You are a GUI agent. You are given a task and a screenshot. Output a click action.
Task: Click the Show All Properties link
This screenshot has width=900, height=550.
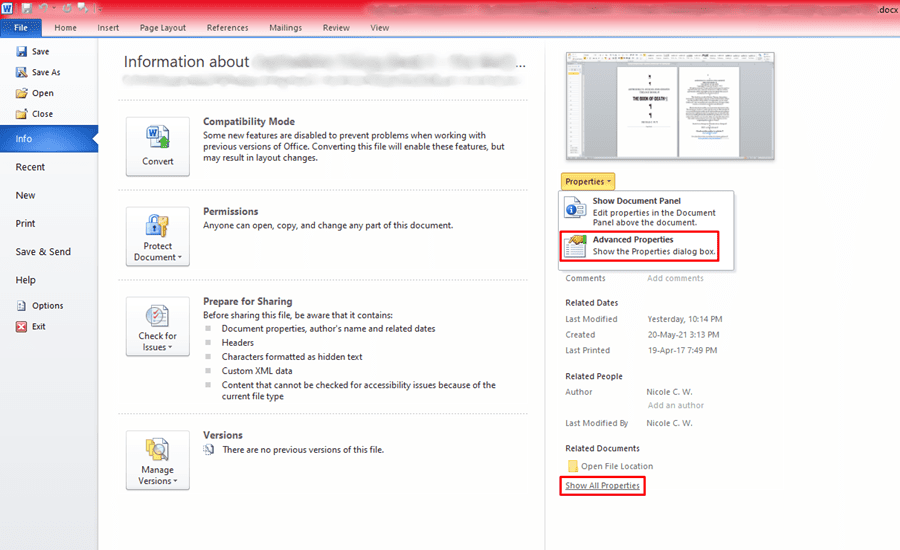(602, 486)
